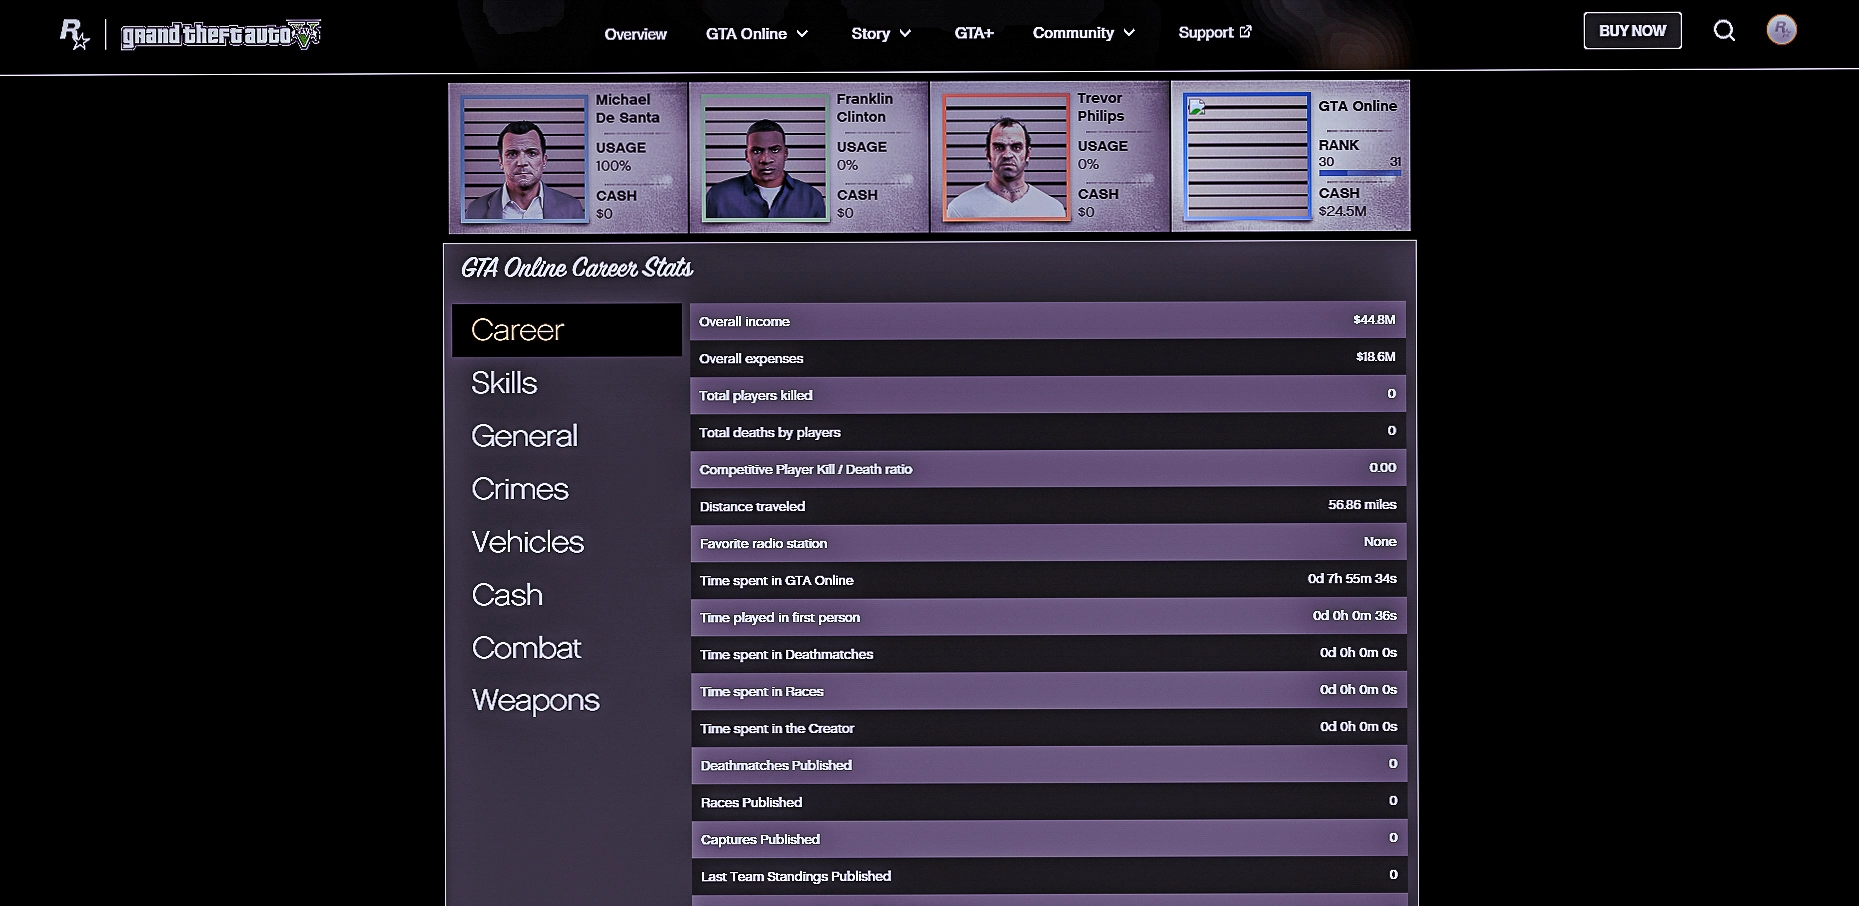The height and width of the screenshot is (906, 1859).
Task: Open the Weapons stats category
Action: tap(535, 700)
